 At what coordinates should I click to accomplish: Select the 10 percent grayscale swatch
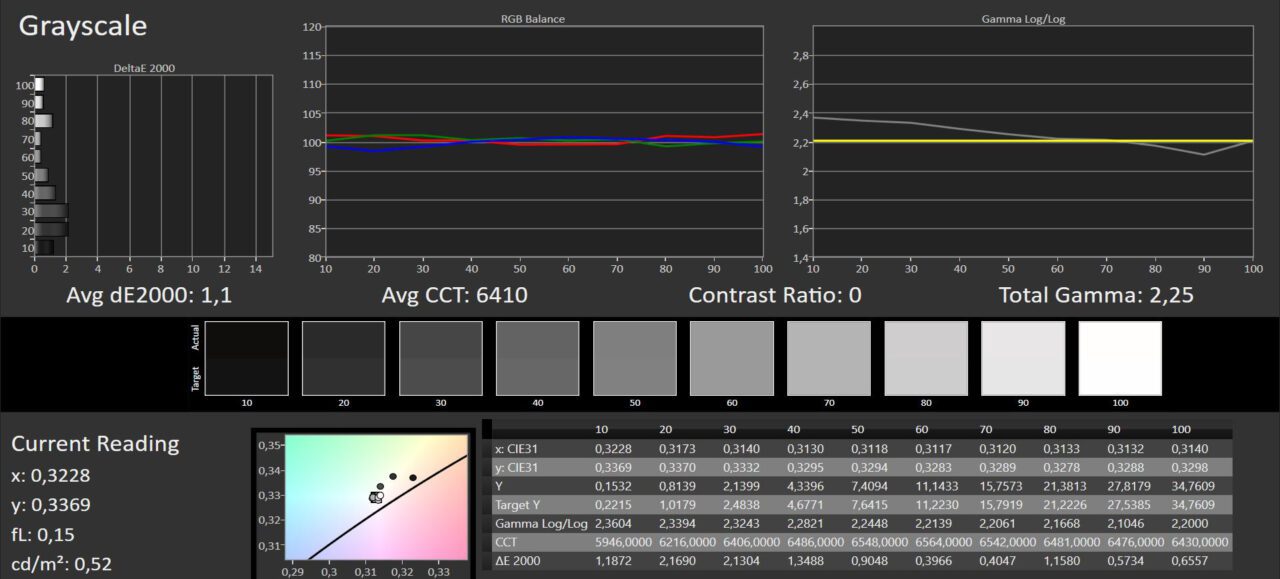coord(246,358)
